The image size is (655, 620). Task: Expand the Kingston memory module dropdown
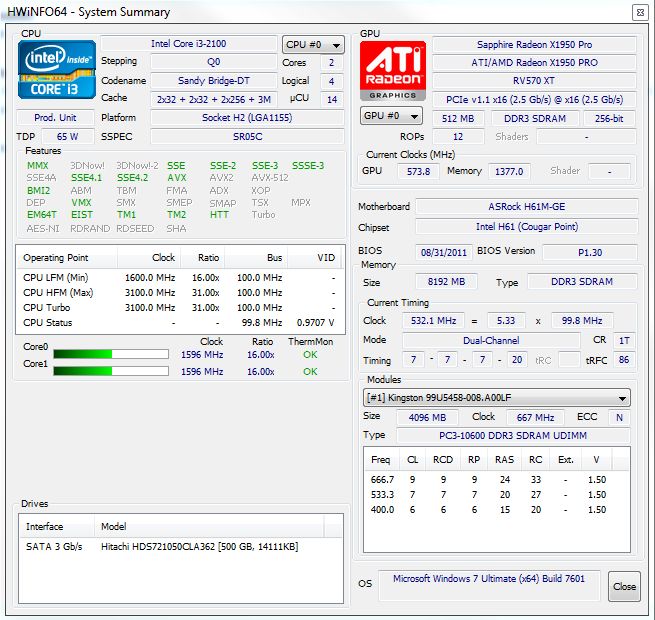[497, 398]
